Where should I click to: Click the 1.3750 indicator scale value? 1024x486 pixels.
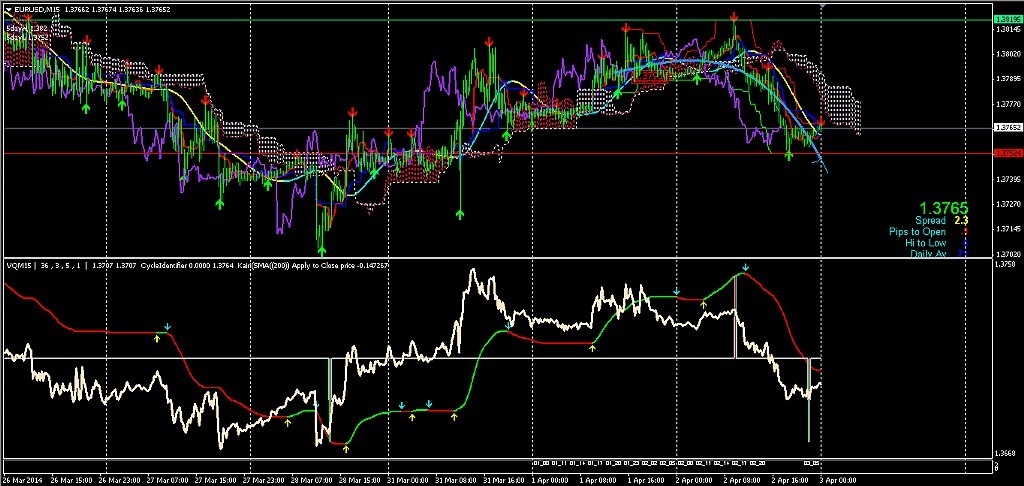(x=1003, y=264)
